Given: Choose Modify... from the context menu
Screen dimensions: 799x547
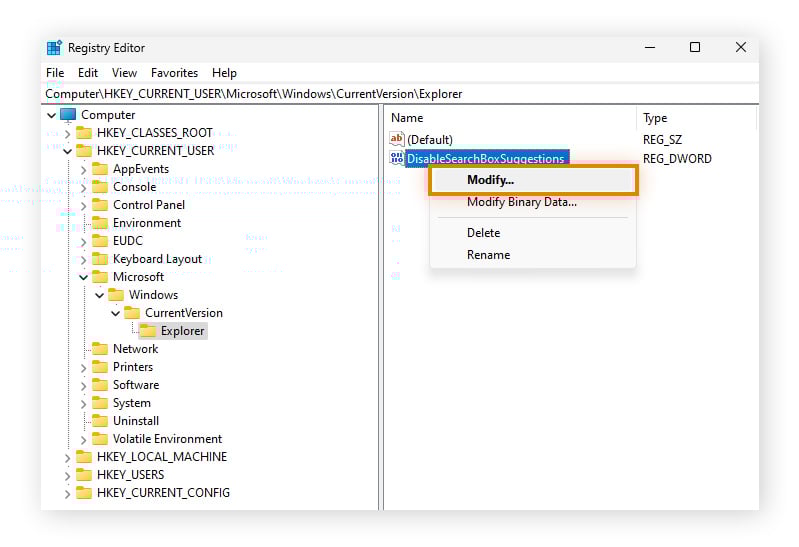Looking at the screenshot, I should point(533,180).
